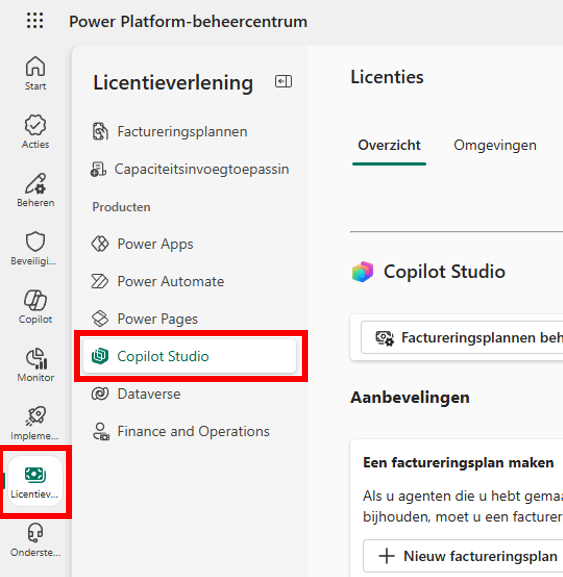Switch to the Omgevingen tab

495,145
